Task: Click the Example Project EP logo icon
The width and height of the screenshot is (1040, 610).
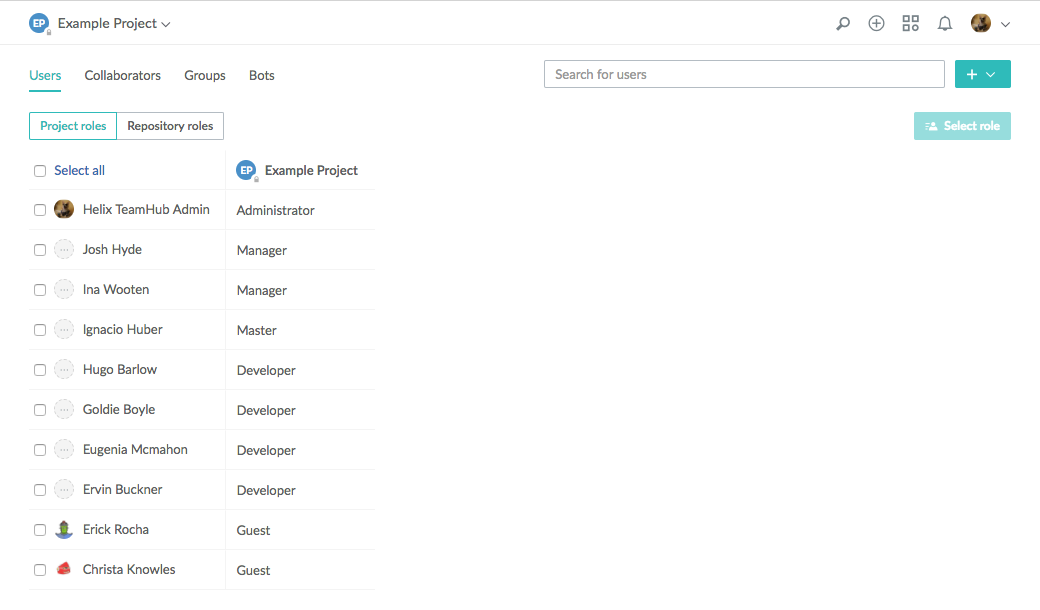Action: coord(39,23)
